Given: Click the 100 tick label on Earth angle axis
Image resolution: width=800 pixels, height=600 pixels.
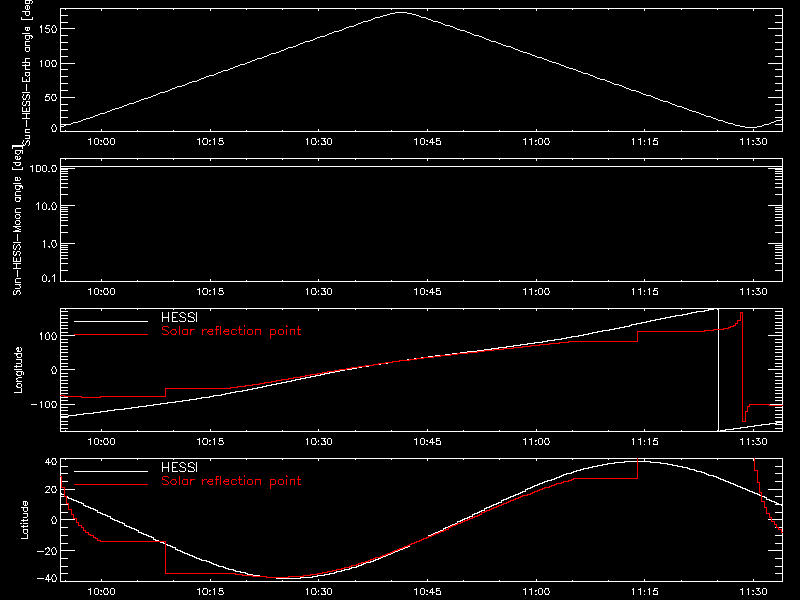Looking at the screenshot, I should 48,63.
